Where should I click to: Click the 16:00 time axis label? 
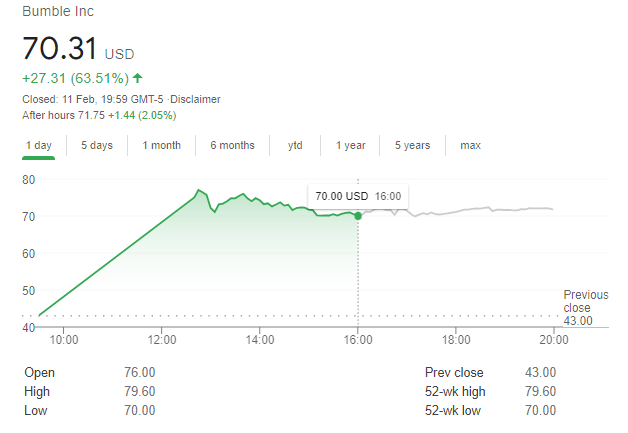358,340
